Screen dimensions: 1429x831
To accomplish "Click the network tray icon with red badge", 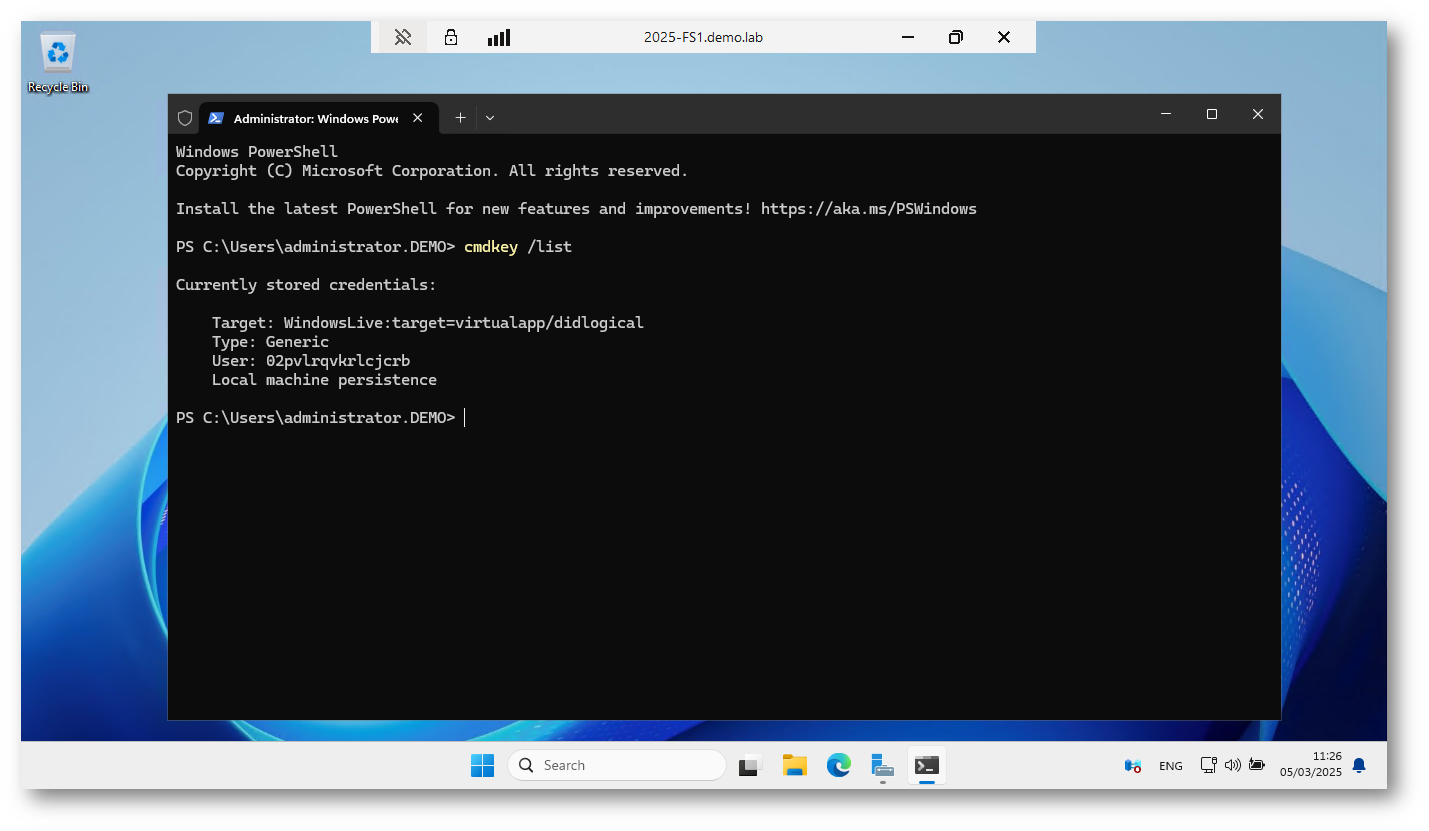I will coord(1133,766).
